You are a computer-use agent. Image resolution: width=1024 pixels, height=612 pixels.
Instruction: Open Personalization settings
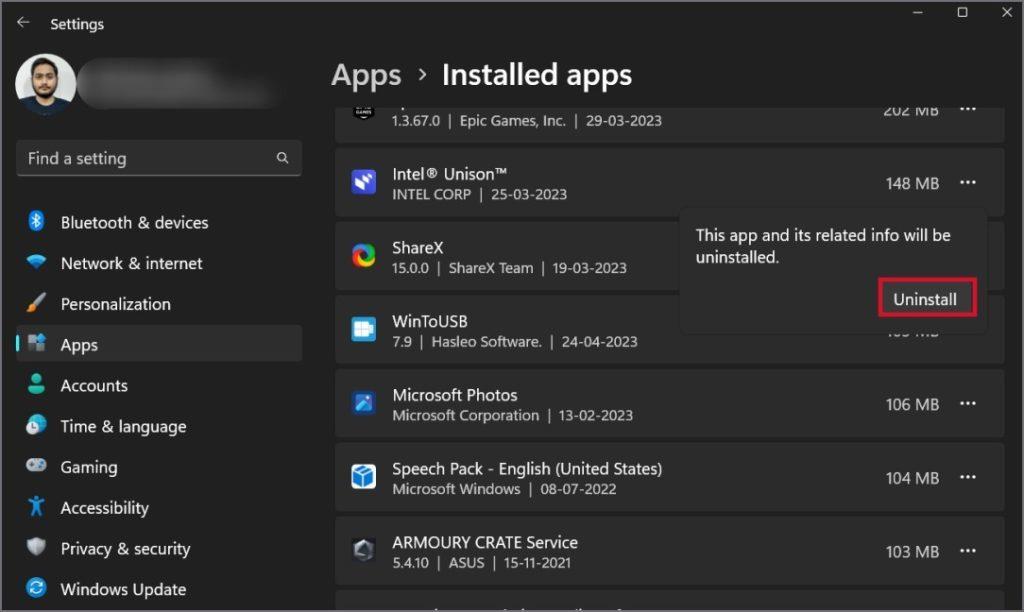point(159,304)
